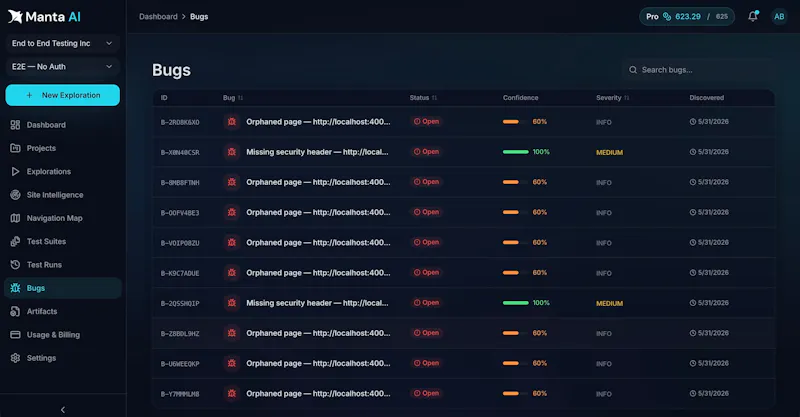Open the Explorations play icon

point(15,171)
